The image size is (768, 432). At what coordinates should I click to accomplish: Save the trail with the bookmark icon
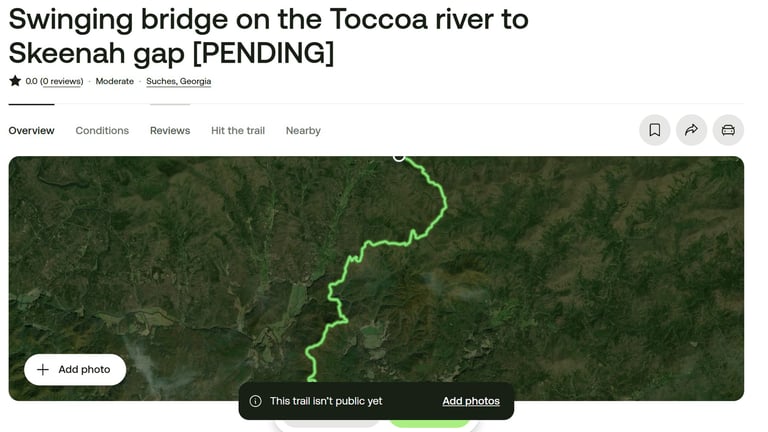click(654, 130)
